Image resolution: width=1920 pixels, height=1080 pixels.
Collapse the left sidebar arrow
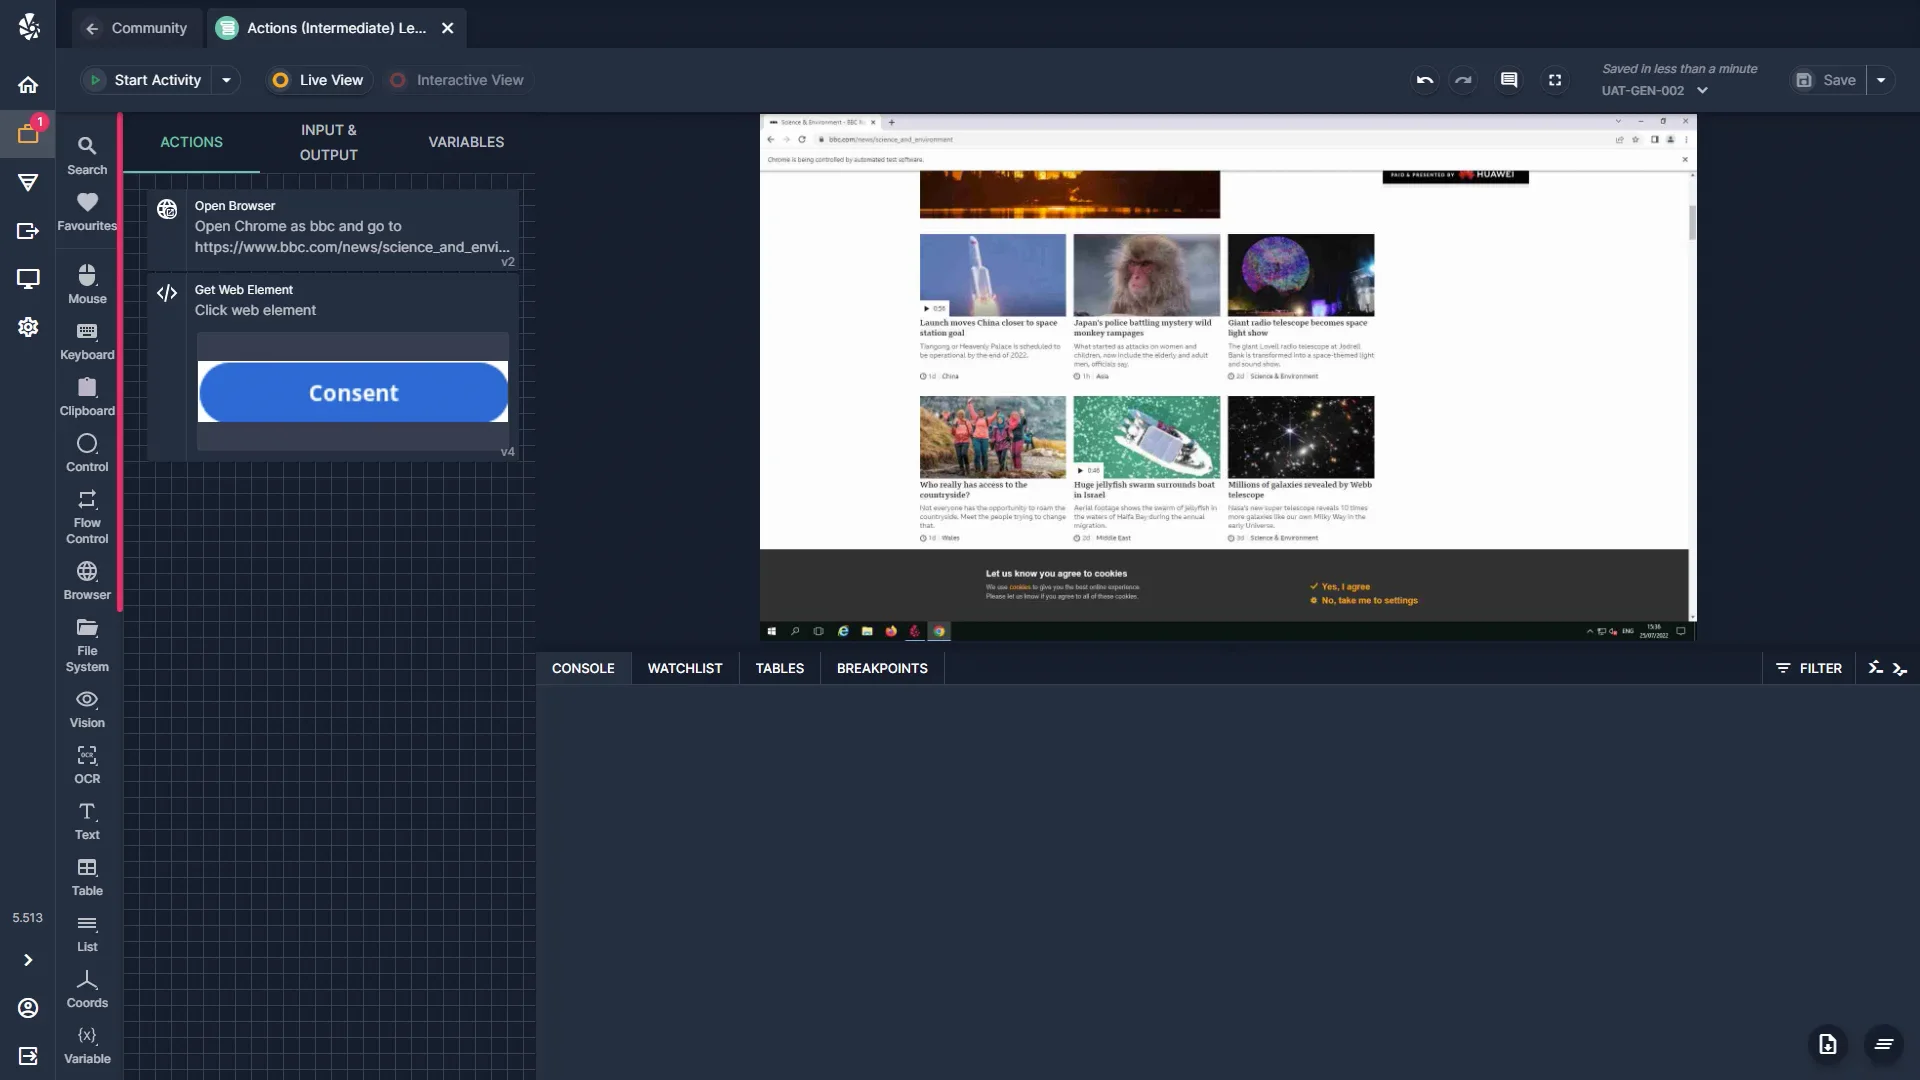(x=28, y=960)
